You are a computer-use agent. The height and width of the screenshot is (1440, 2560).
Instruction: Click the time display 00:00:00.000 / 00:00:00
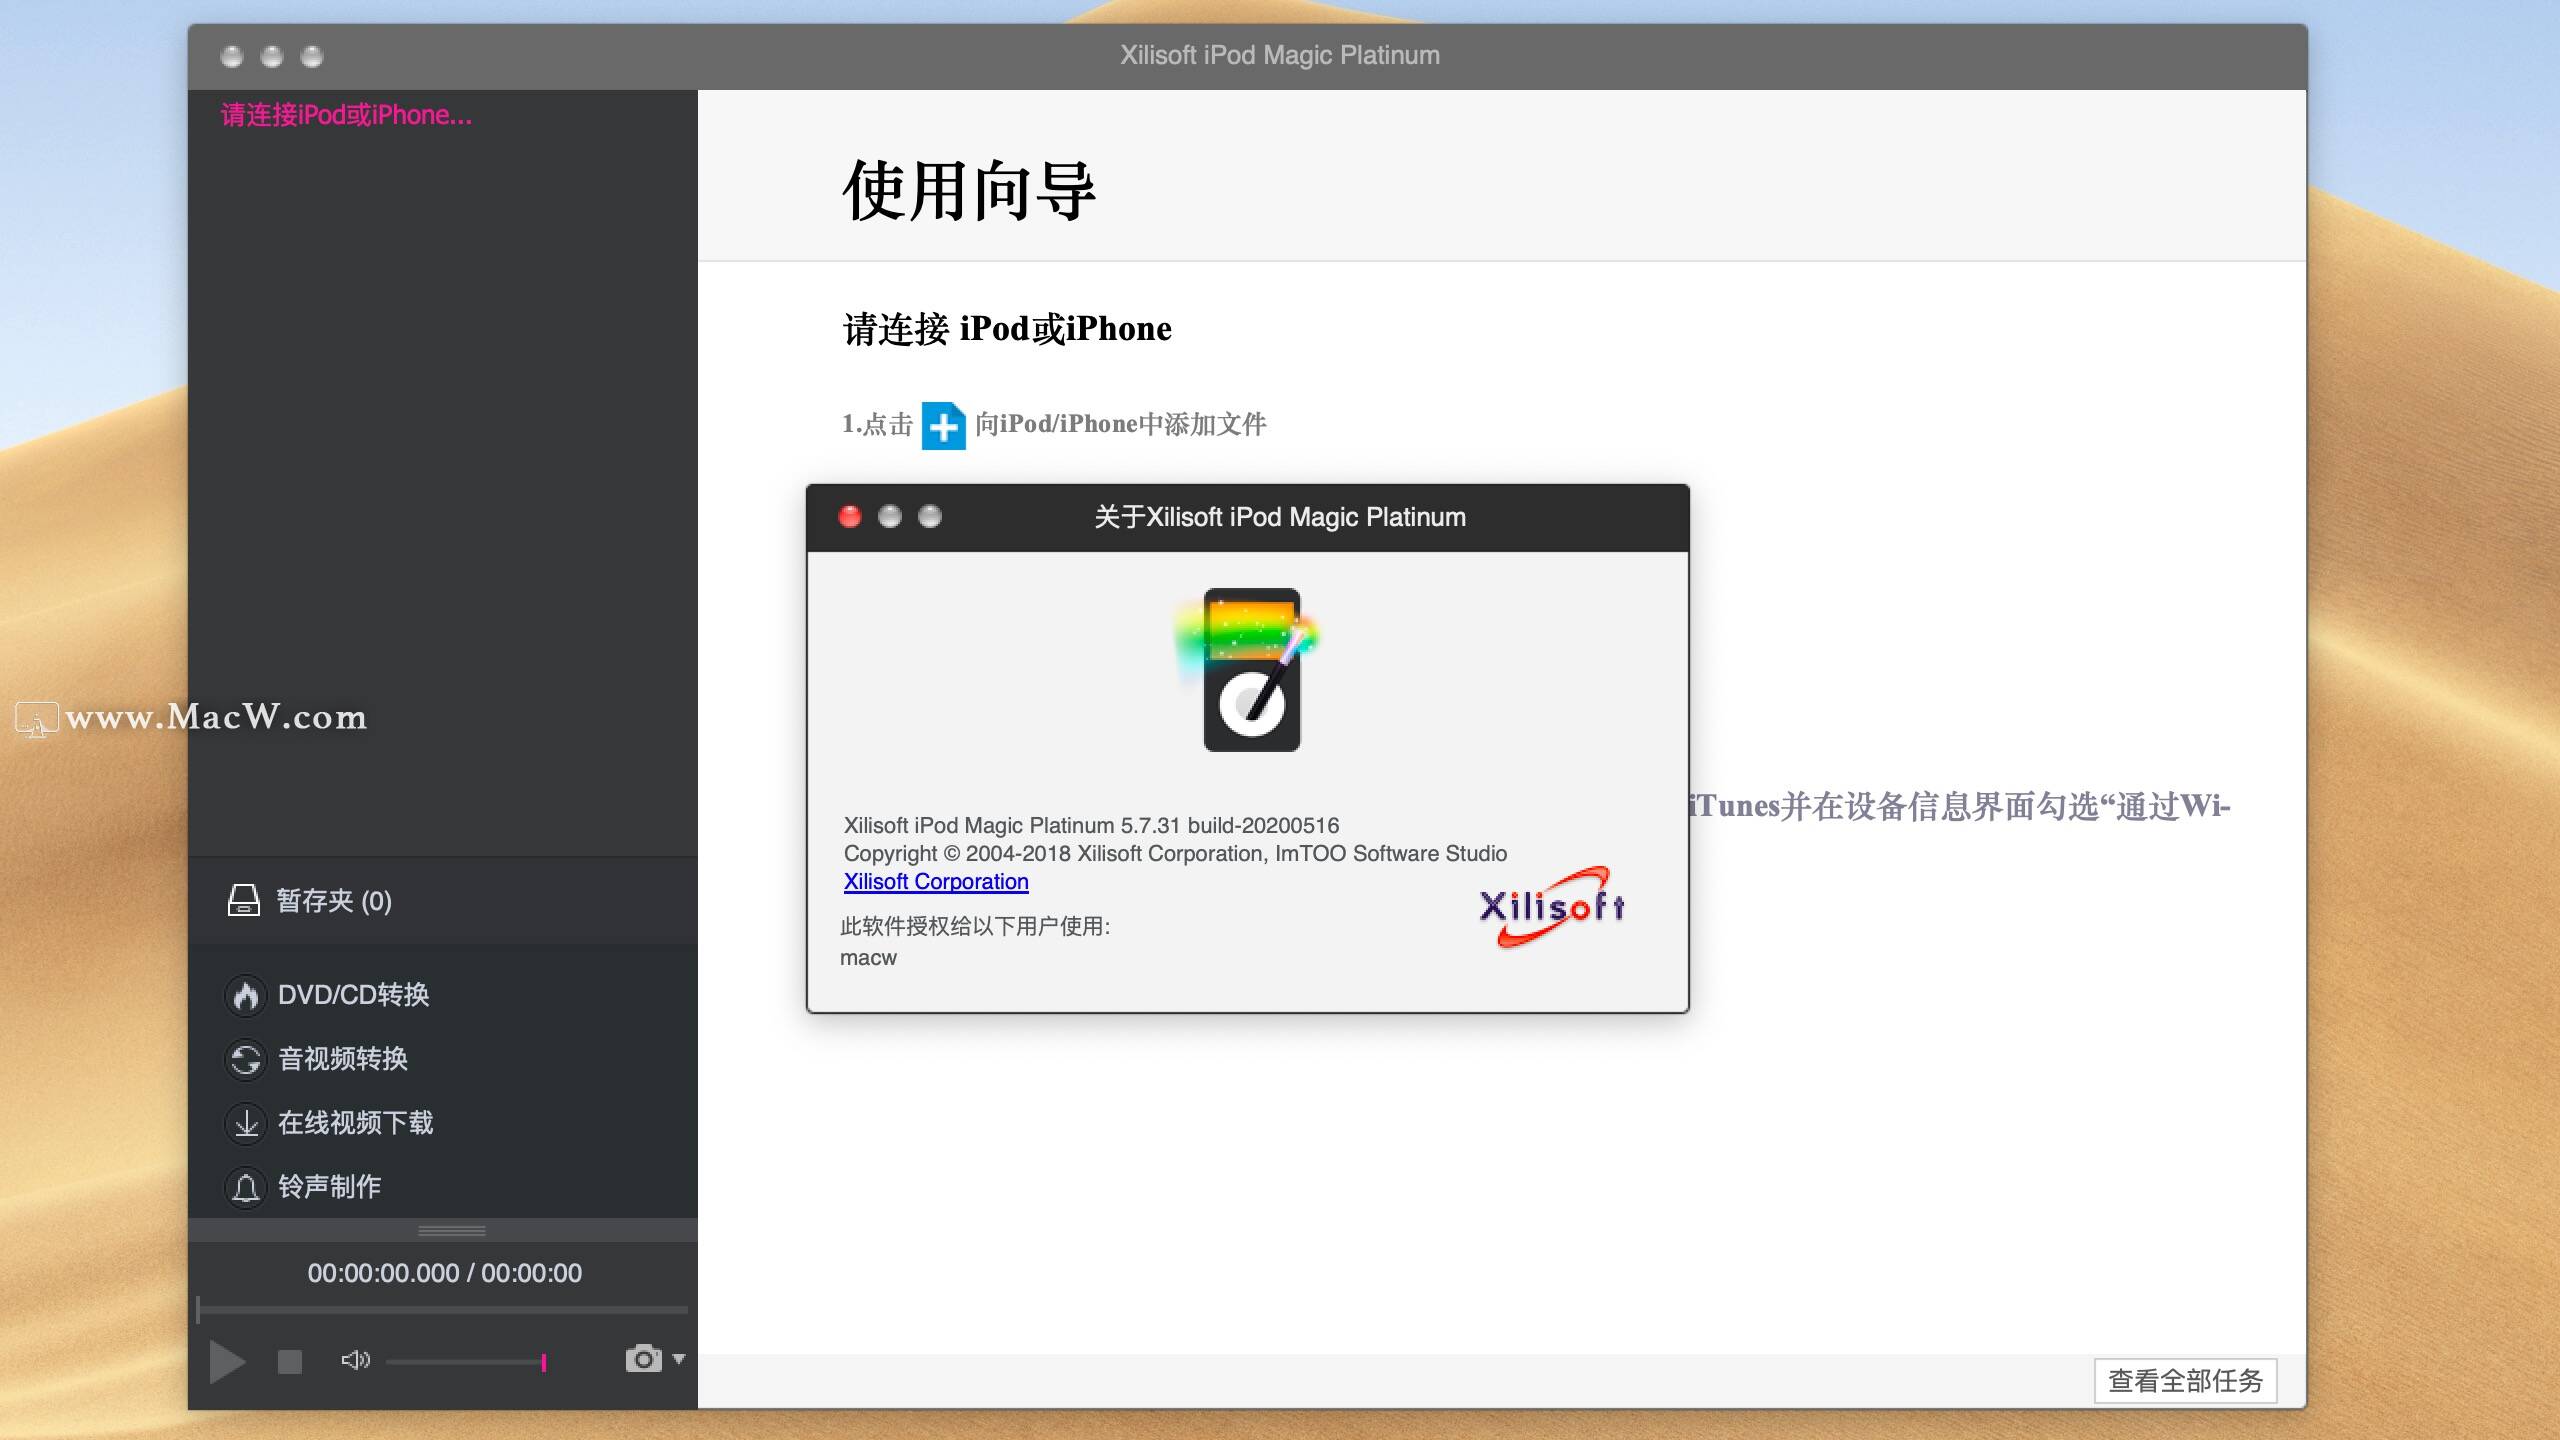coord(444,1273)
